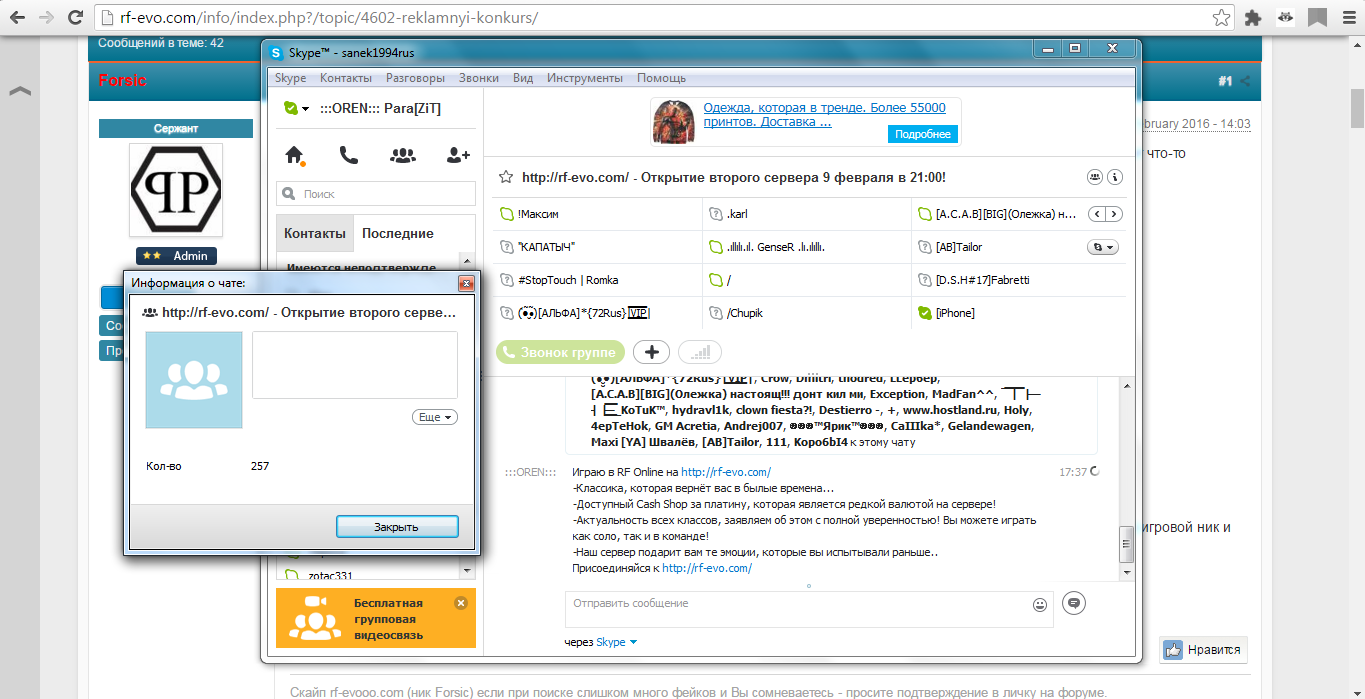The height and width of the screenshot is (699, 1365).
Task: Show previous participants with the left arrow
Action: click(1095, 214)
